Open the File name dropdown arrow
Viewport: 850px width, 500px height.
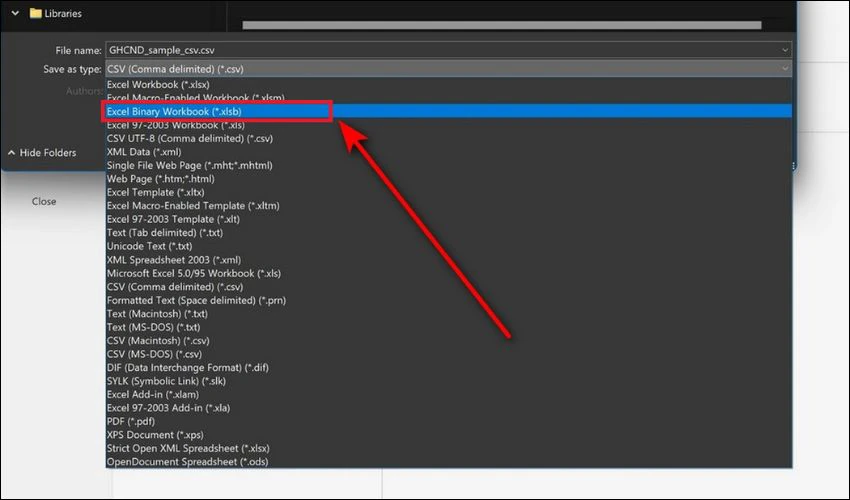pyautogui.click(x=784, y=50)
